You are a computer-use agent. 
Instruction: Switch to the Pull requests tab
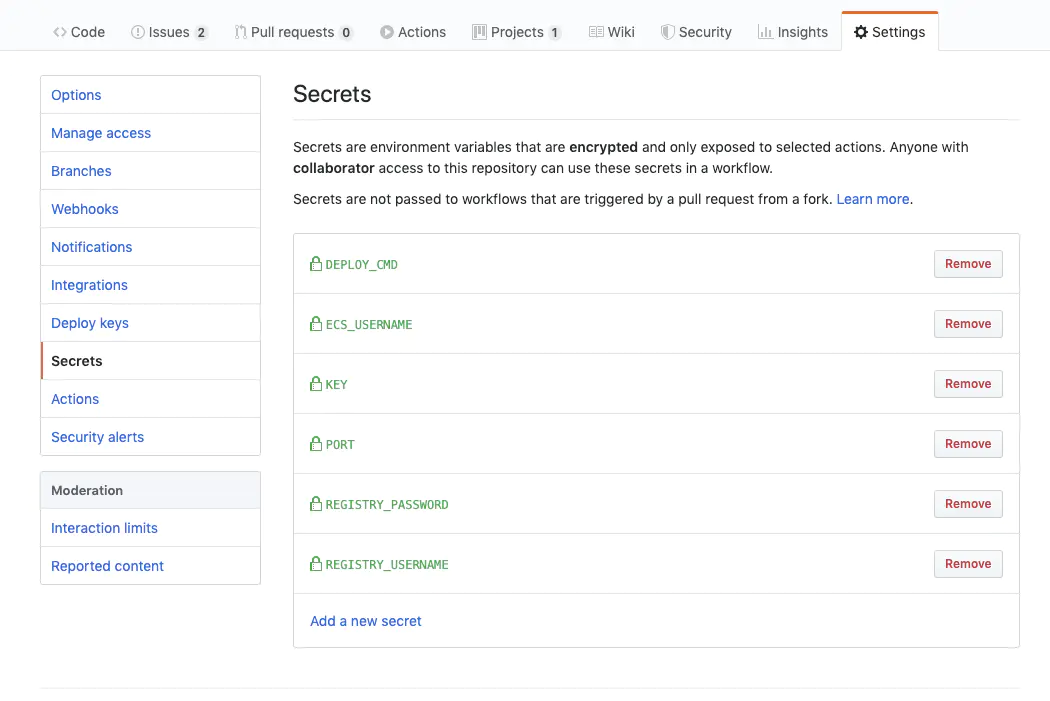292,32
